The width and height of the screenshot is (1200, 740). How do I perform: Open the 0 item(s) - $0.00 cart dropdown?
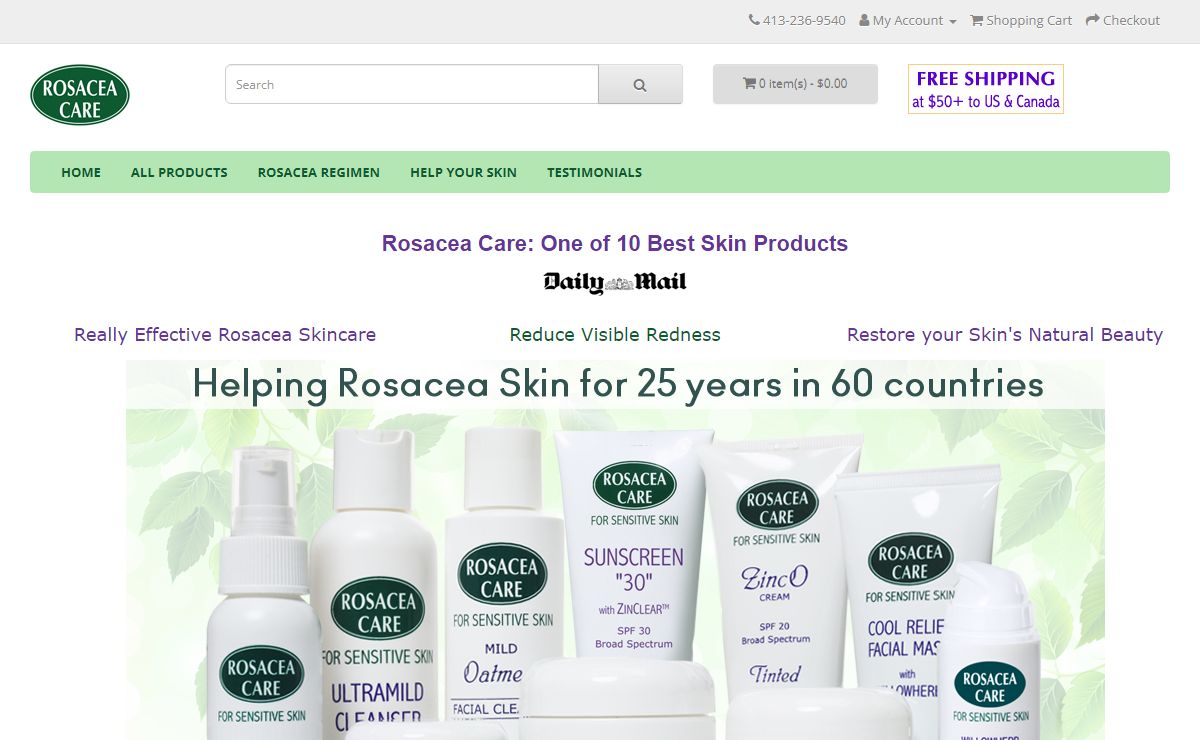[795, 84]
